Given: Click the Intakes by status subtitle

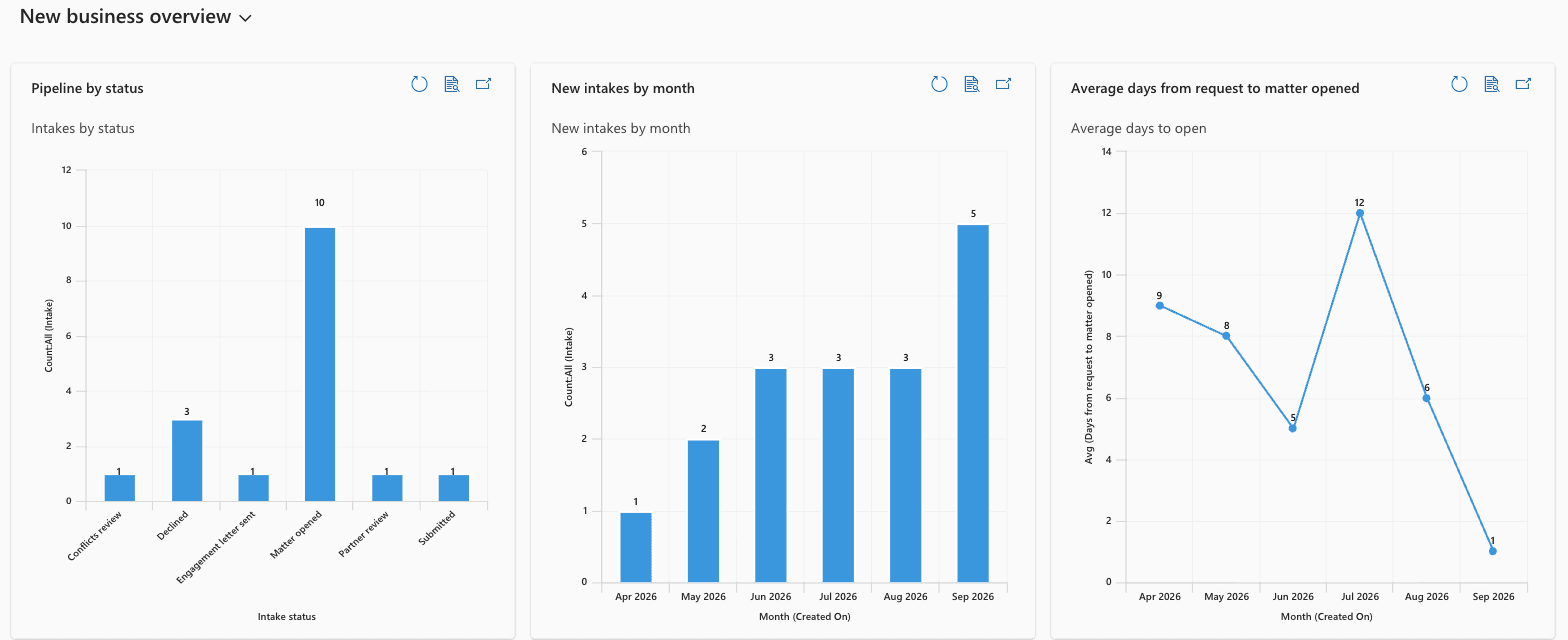Looking at the screenshot, I should tap(83, 128).
